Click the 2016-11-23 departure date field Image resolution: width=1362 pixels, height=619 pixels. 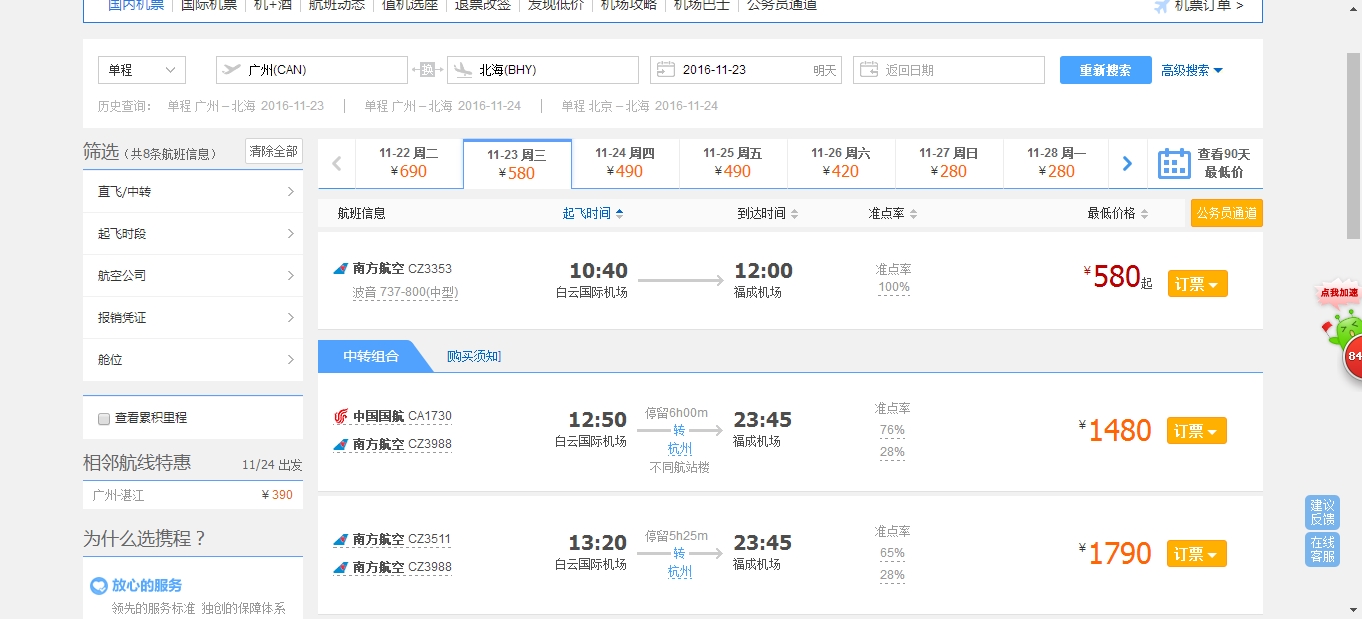click(x=746, y=70)
